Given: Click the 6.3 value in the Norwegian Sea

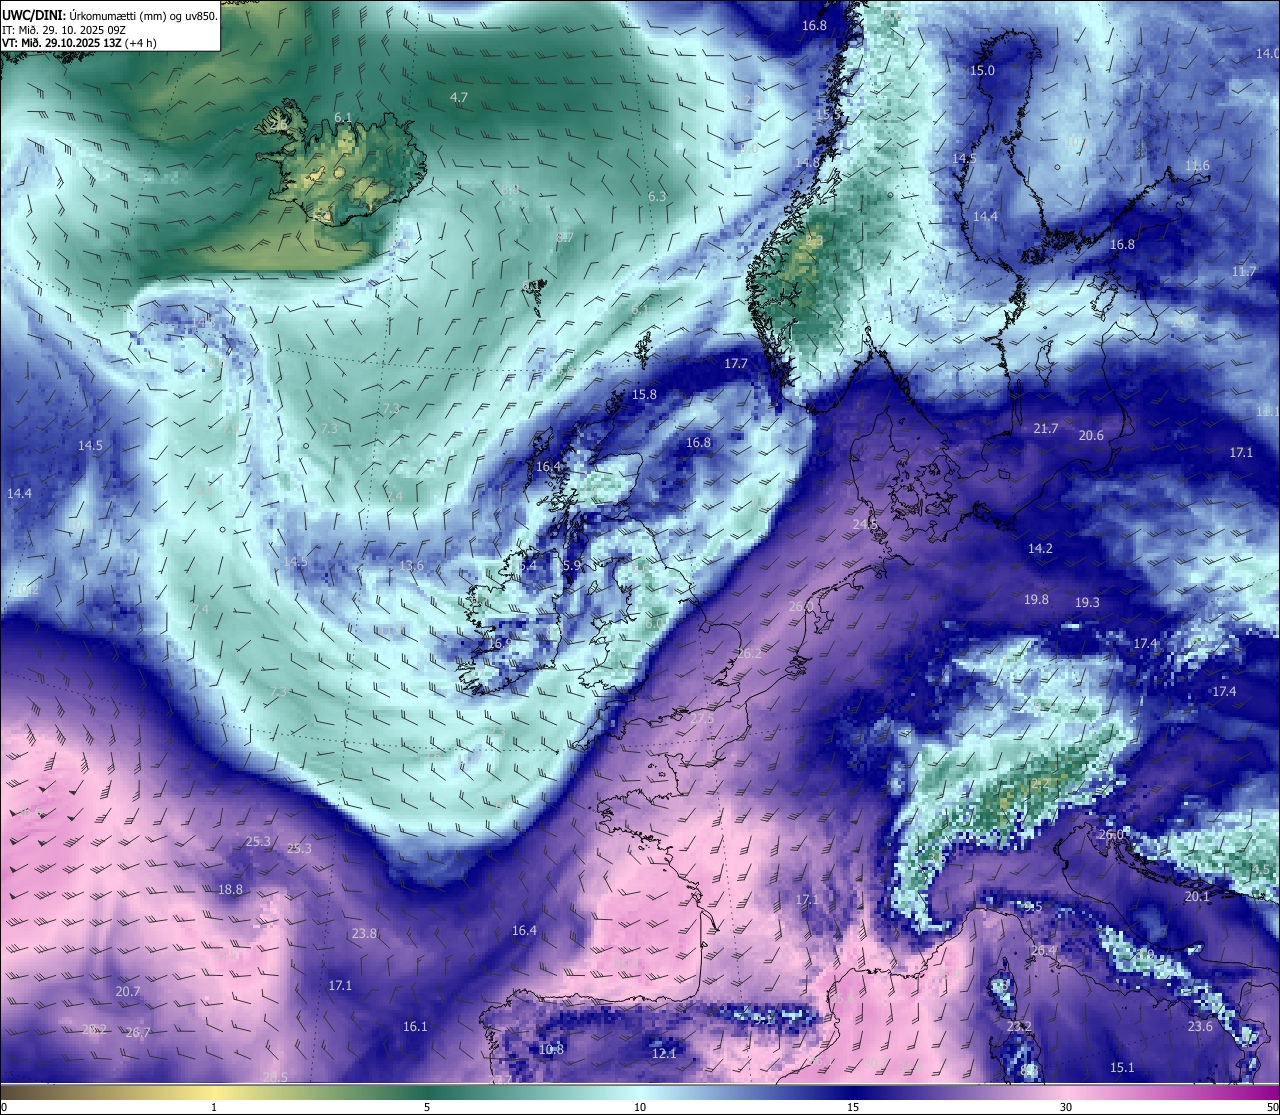Looking at the screenshot, I should pyautogui.click(x=657, y=197).
